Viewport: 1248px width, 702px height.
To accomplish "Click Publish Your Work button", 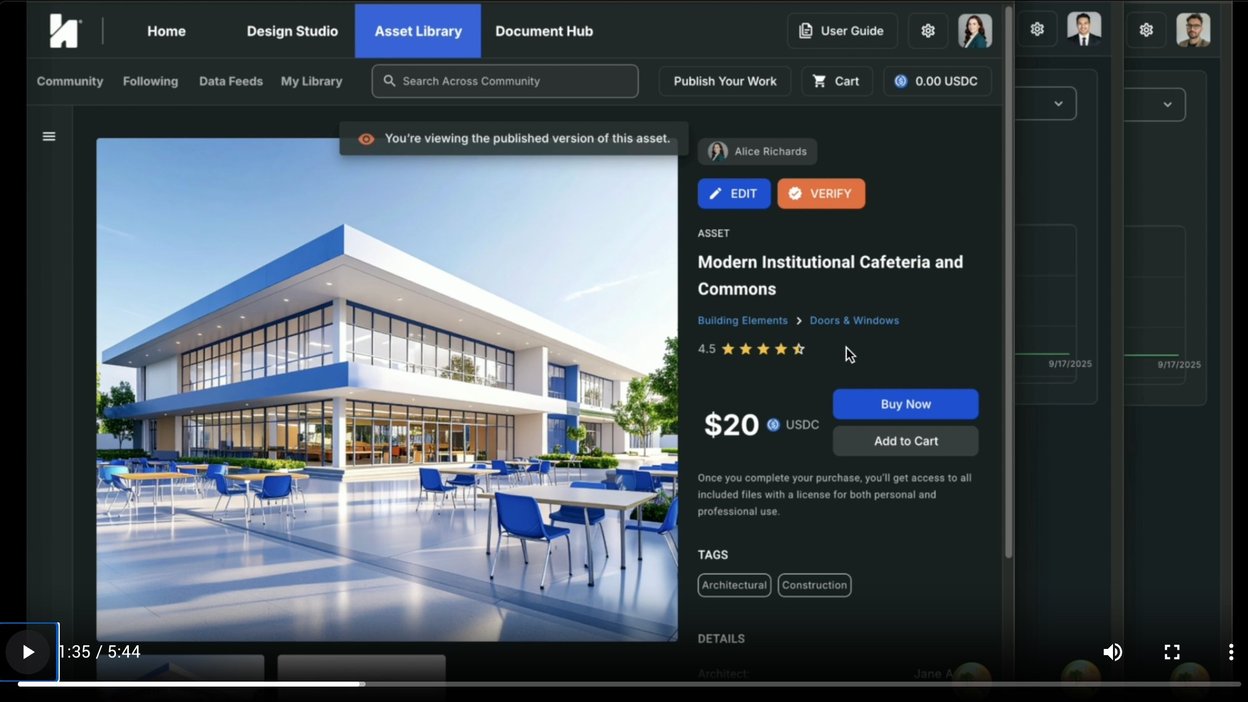I will 725,81.
